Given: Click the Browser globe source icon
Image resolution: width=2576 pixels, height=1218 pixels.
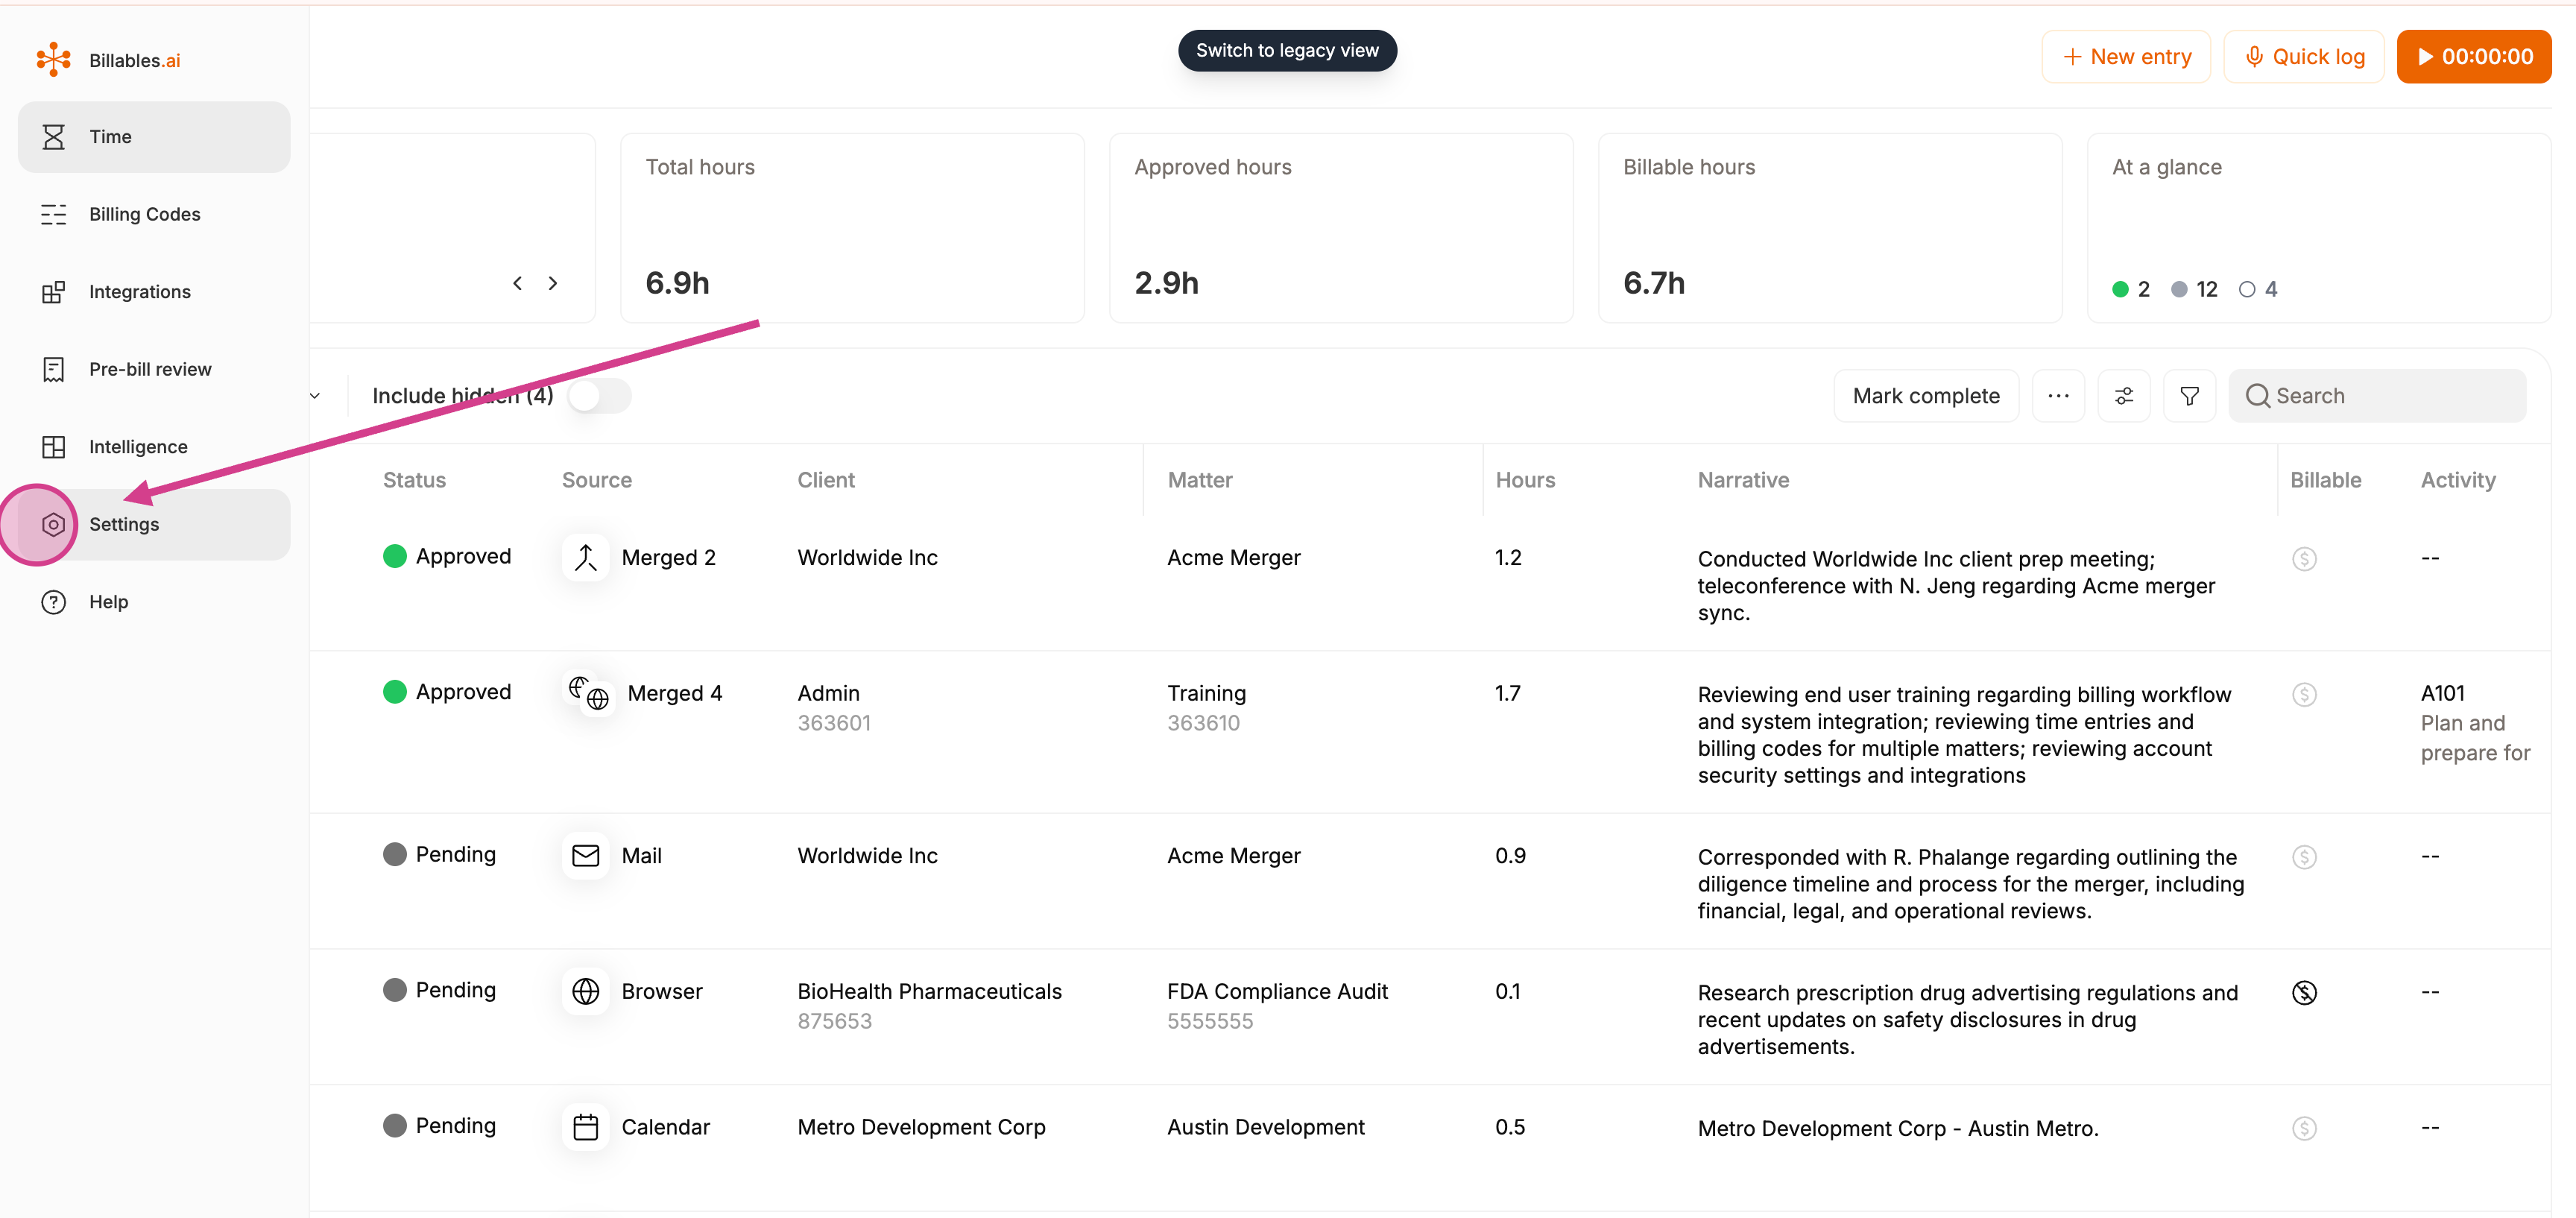Looking at the screenshot, I should coord(585,991).
